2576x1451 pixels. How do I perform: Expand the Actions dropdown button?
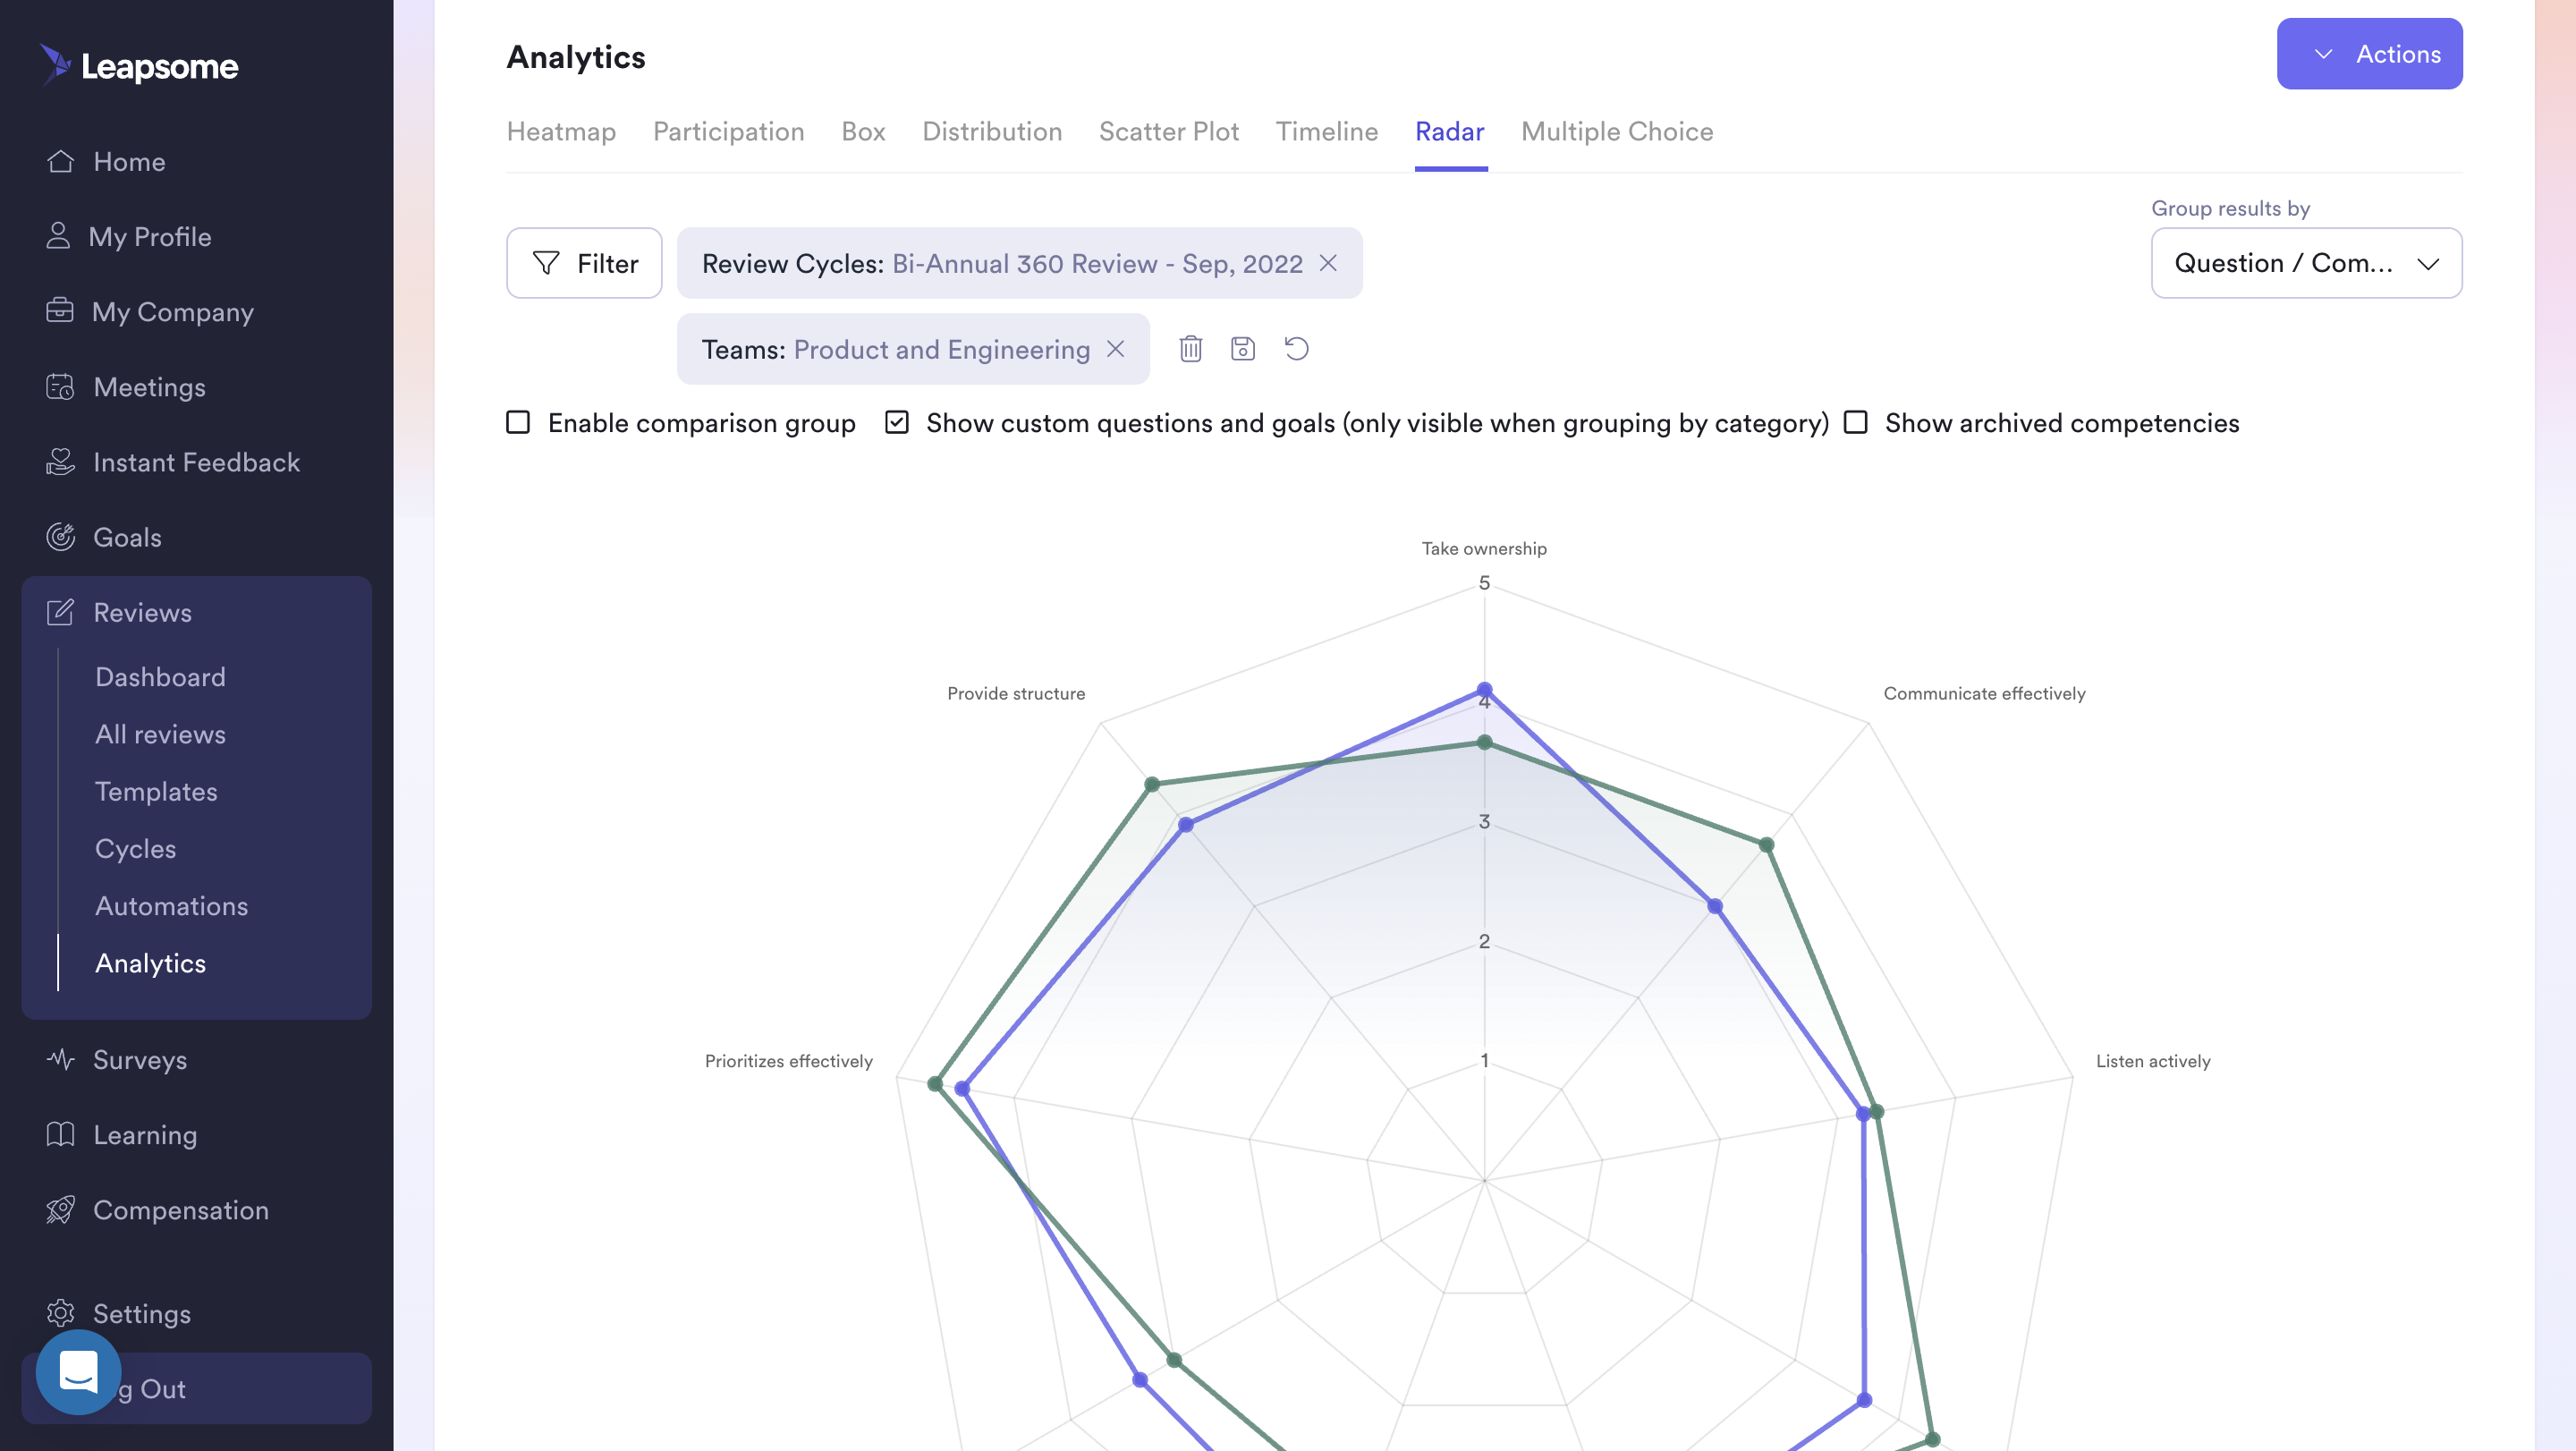tap(2369, 54)
